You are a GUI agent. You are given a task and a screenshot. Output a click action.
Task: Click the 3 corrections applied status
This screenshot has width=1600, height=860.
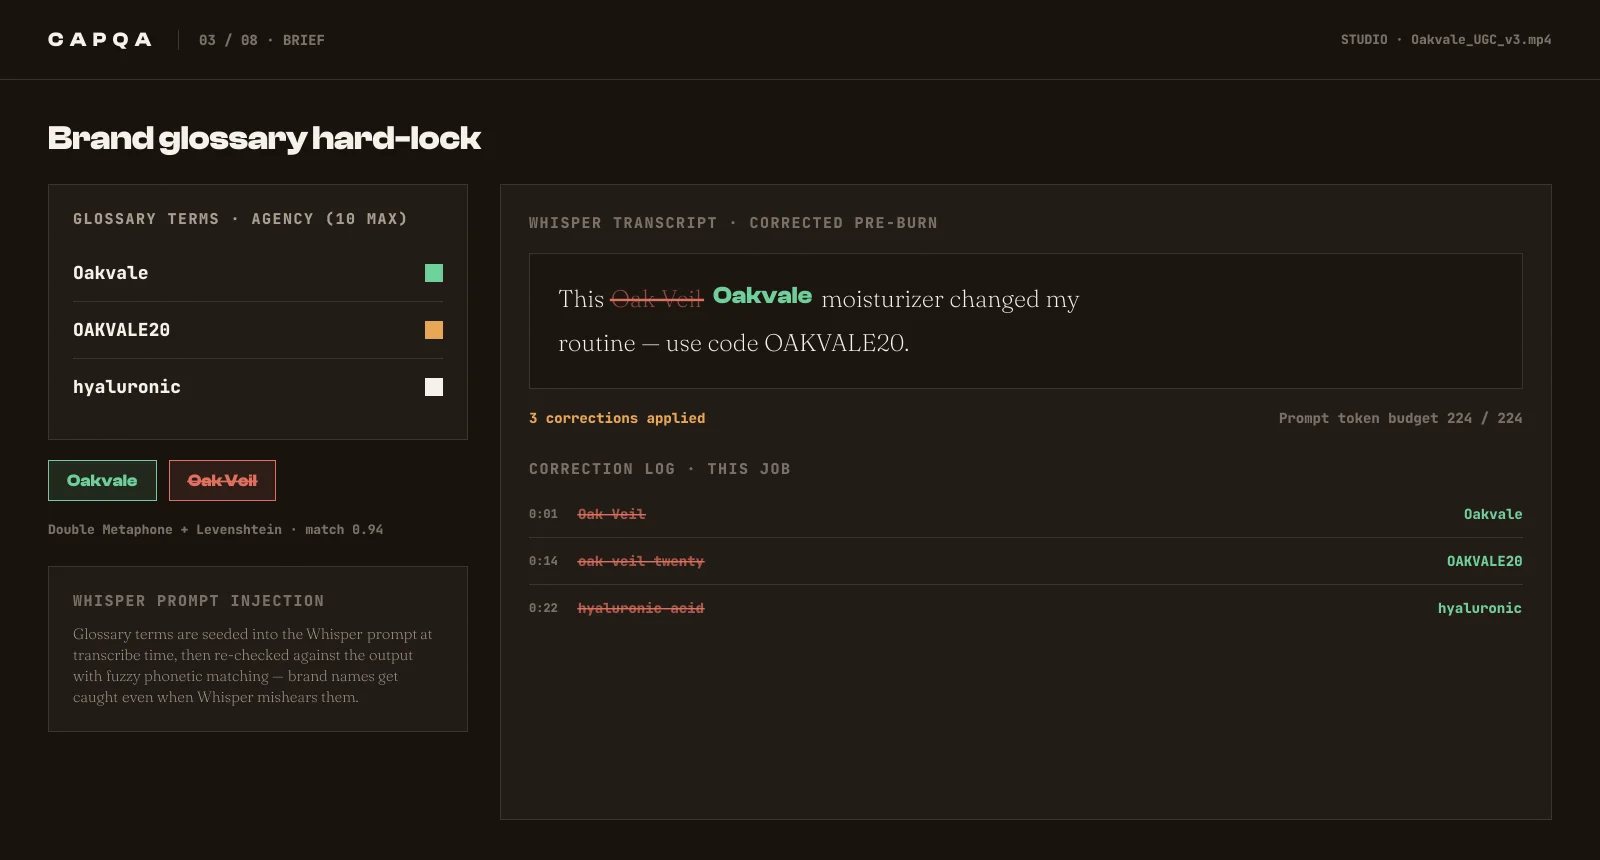coord(617,418)
